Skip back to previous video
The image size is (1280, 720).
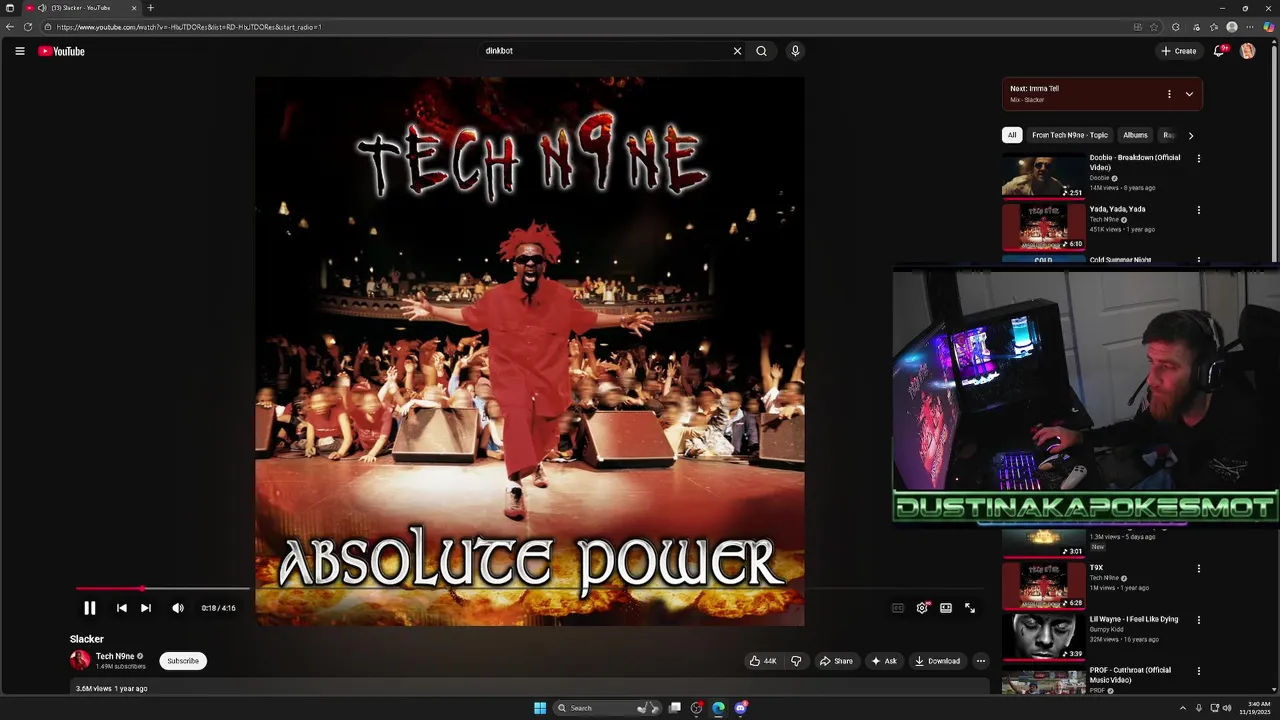(x=122, y=608)
